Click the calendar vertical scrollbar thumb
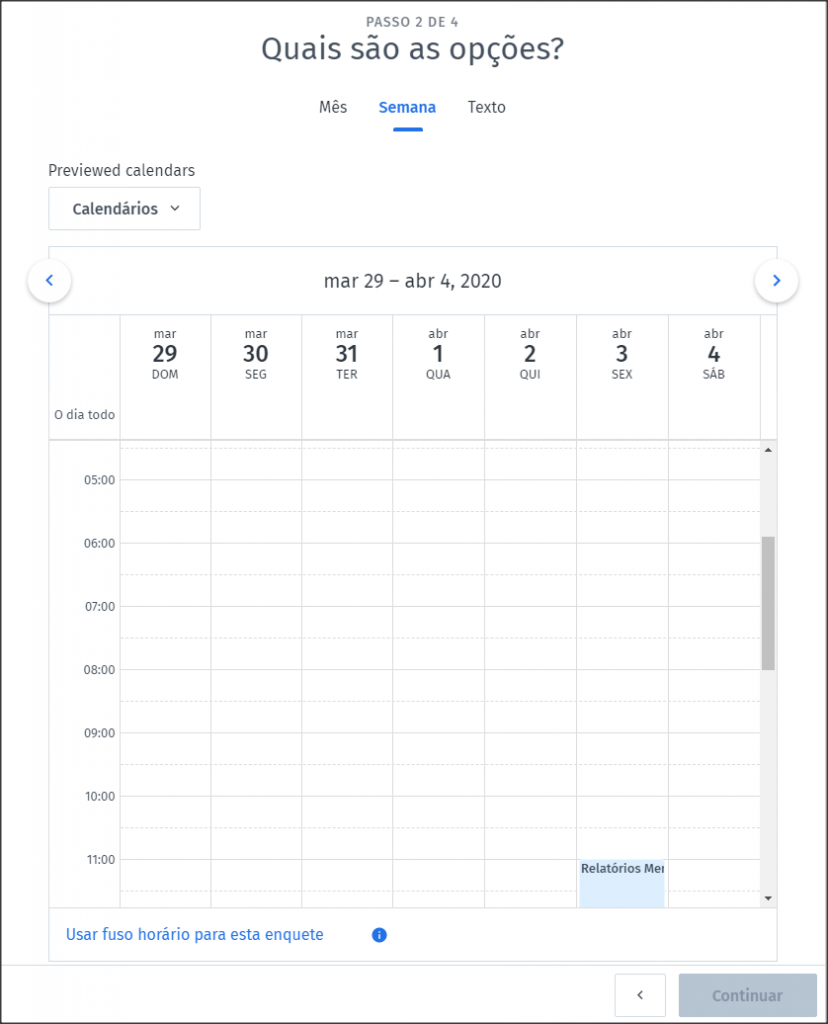Viewport: 828px width, 1024px height. pos(768,603)
